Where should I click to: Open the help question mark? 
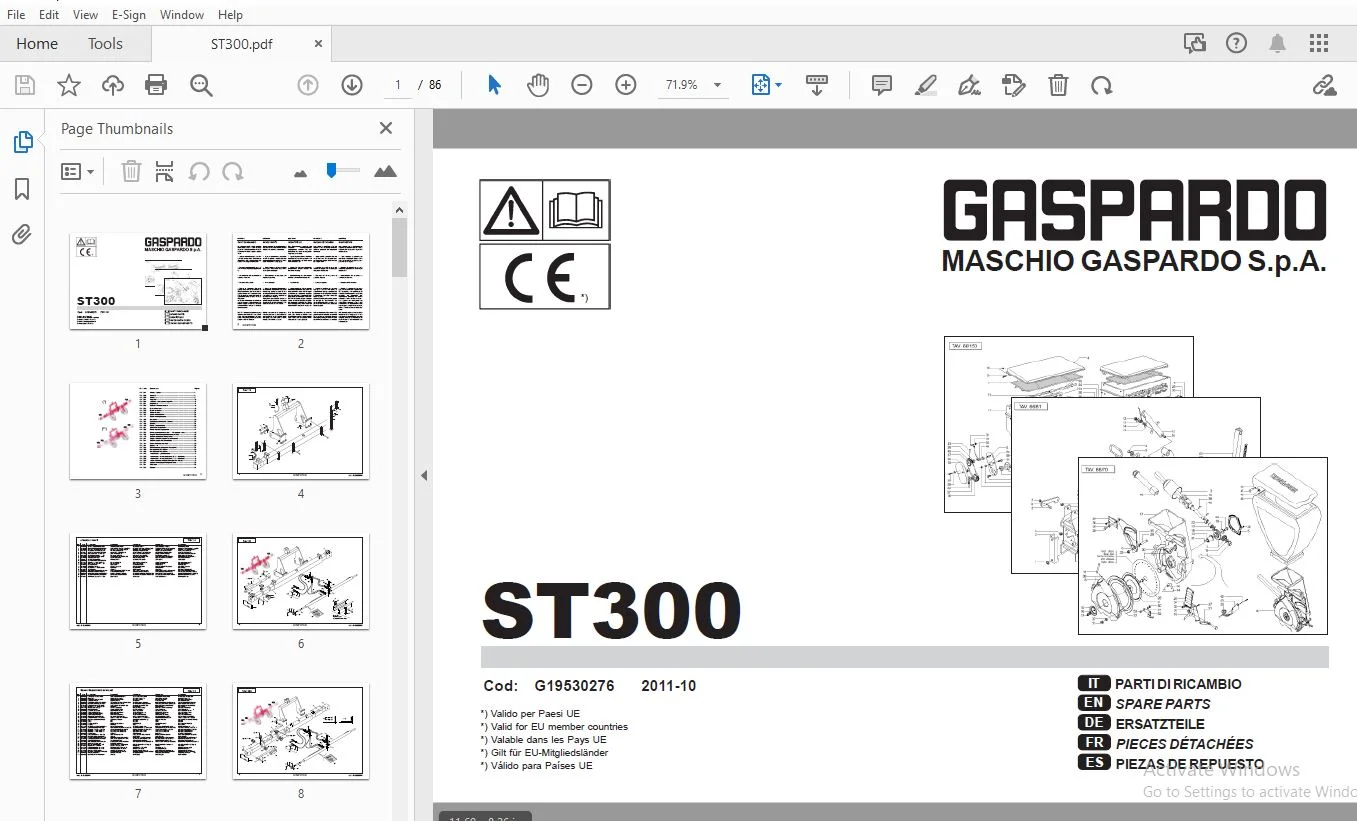[1237, 43]
